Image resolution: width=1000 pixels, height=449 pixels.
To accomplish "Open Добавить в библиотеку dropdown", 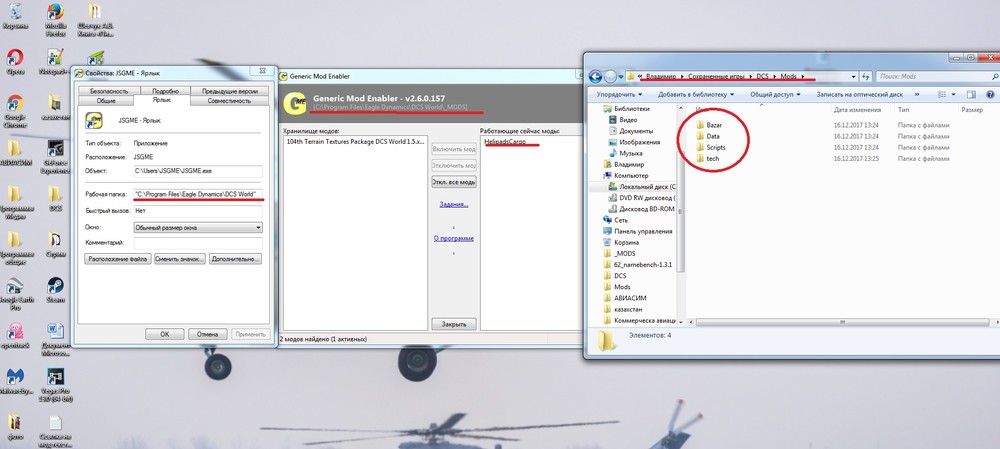I will coord(696,94).
